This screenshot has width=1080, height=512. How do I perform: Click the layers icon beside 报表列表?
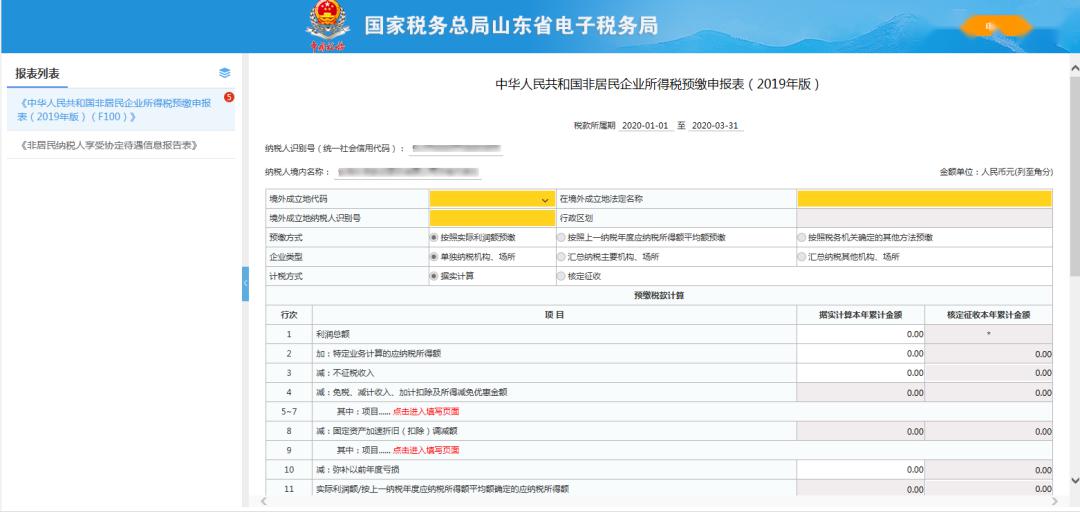225,73
